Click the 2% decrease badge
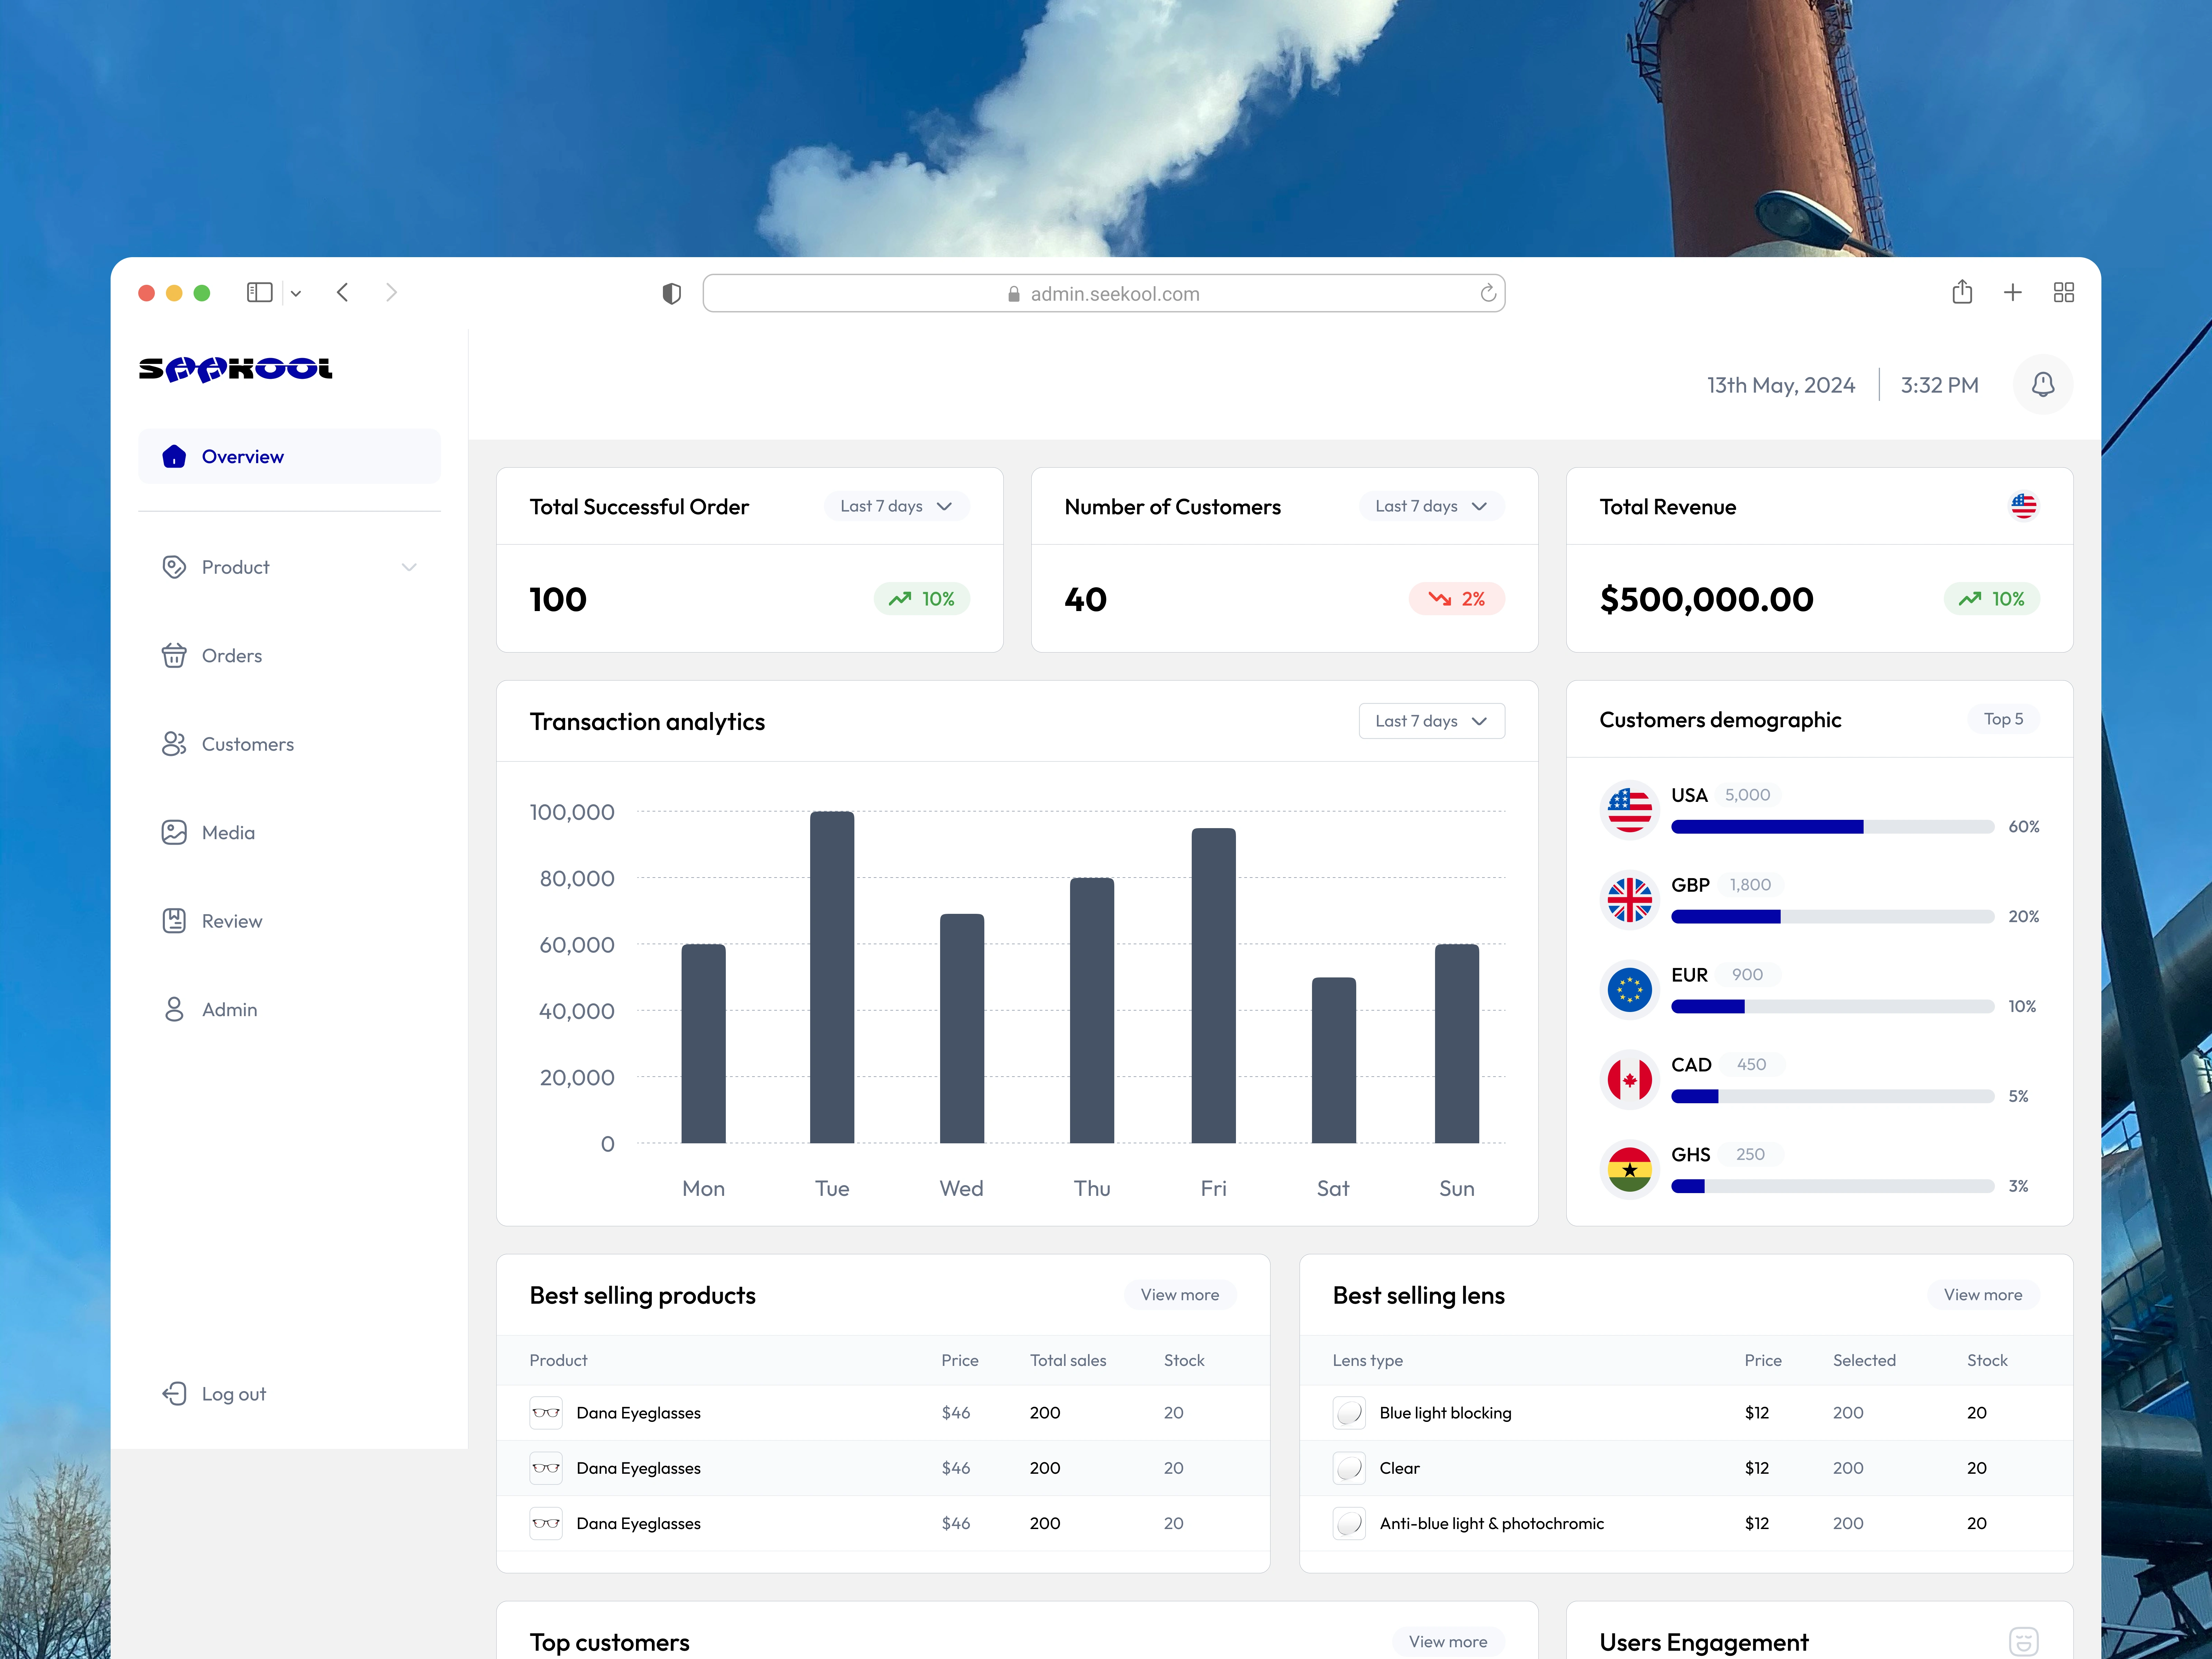The height and width of the screenshot is (1659, 2212). pyautogui.click(x=1457, y=599)
